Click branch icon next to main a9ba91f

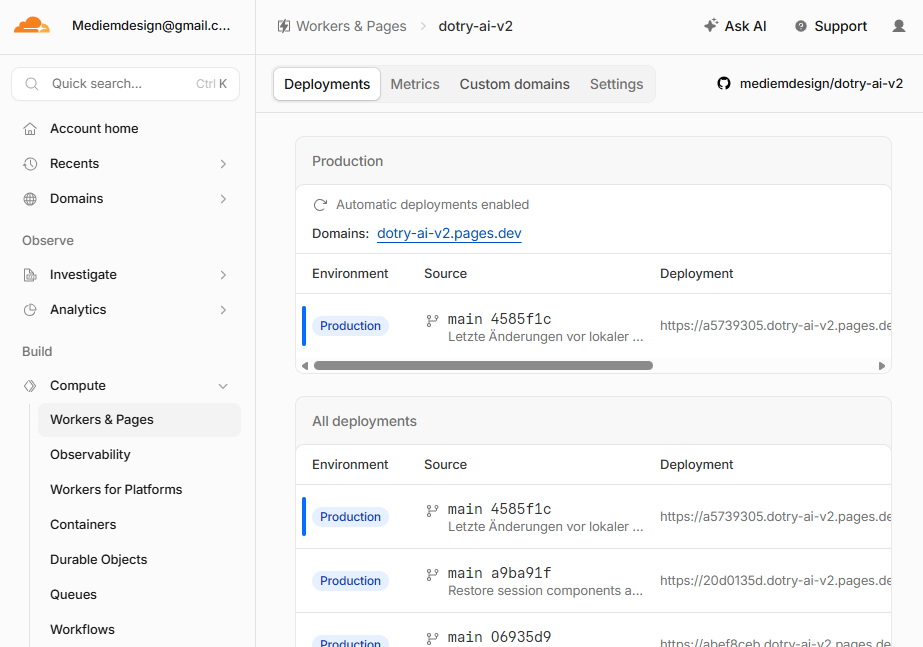coord(432,574)
